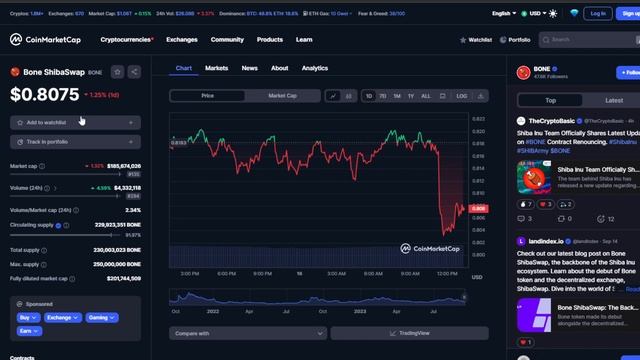Image resolution: width=640 pixels, height=360 pixels.
Task: Open the Chart tab
Action: click(x=184, y=68)
